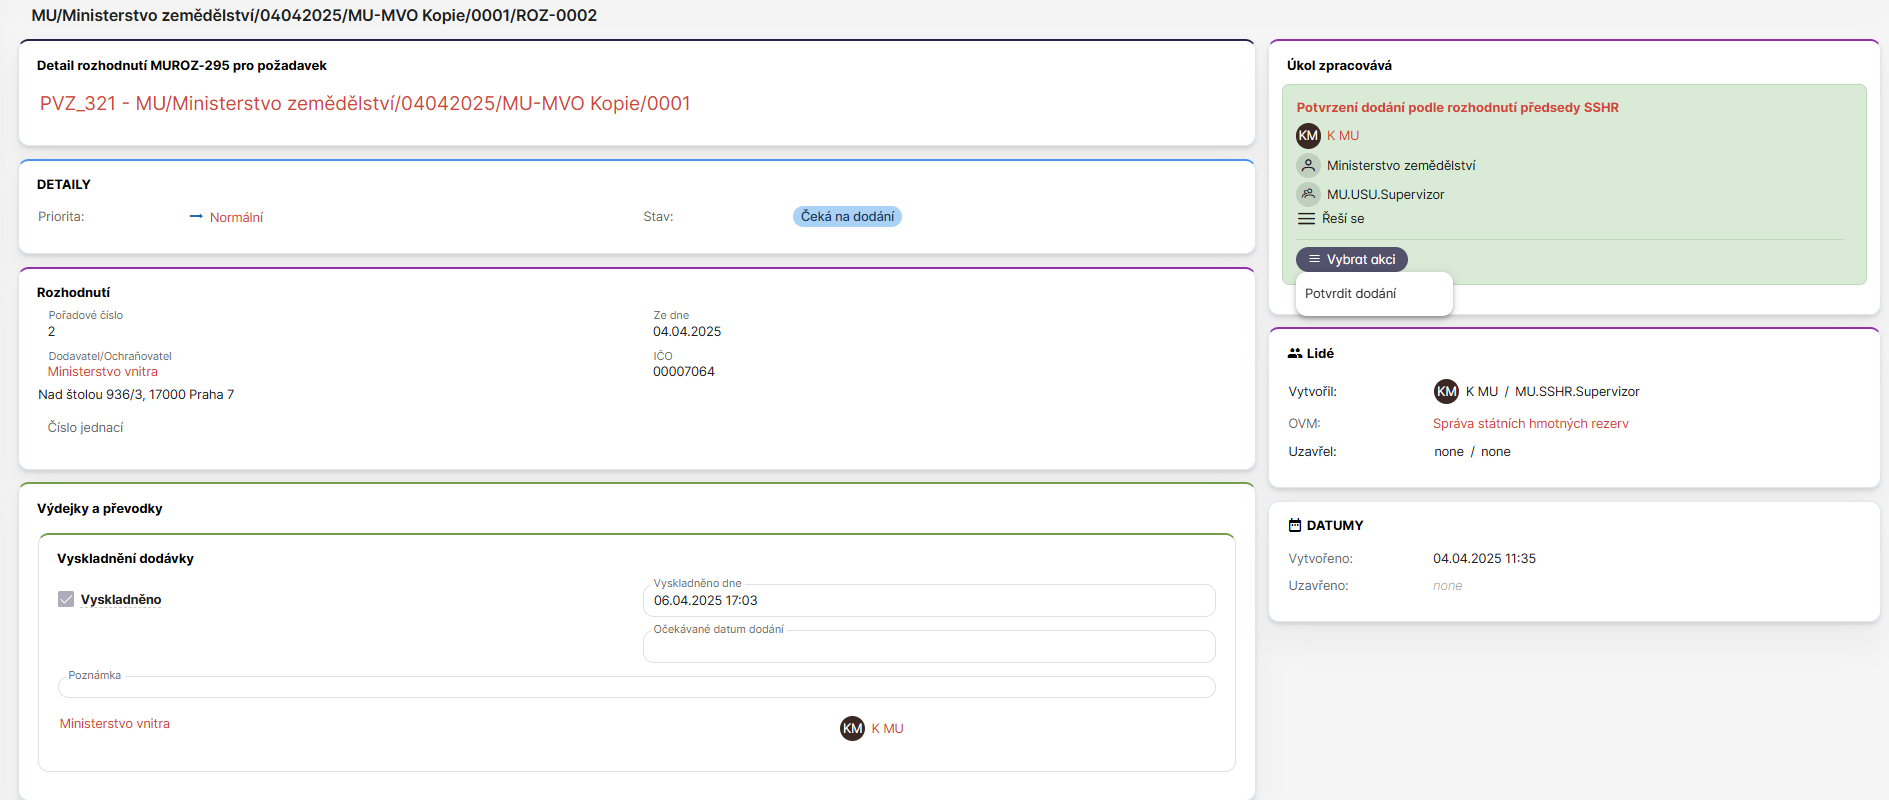Click into the Poznámka field
The image size is (1889, 800).
tap(636, 687)
